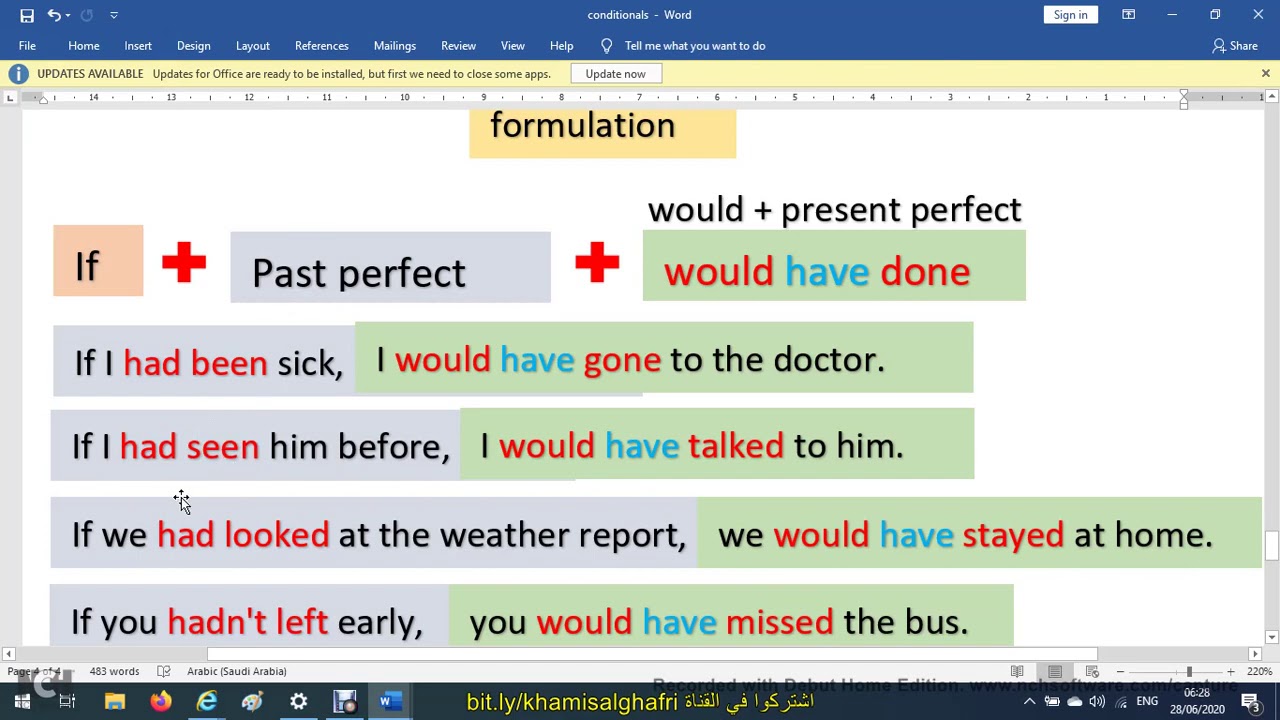Click the Update now button
This screenshot has width=1280, height=720.
616,74
